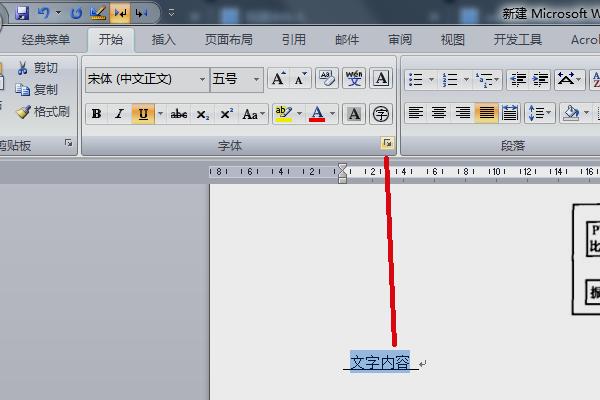
Task: Click the Subscript X₂ icon
Action: [202, 114]
